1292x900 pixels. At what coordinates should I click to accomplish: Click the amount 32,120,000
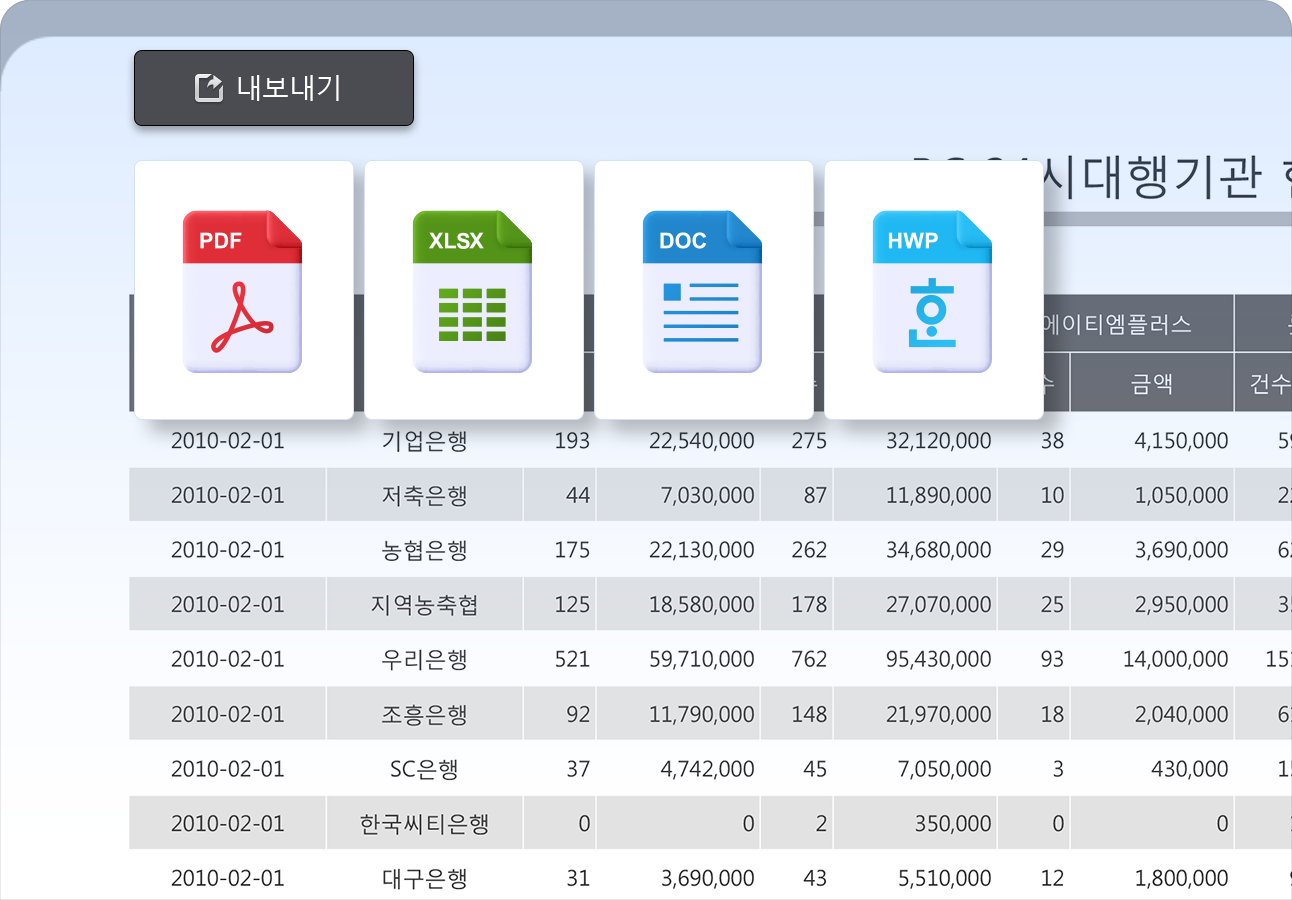pos(939,441)
